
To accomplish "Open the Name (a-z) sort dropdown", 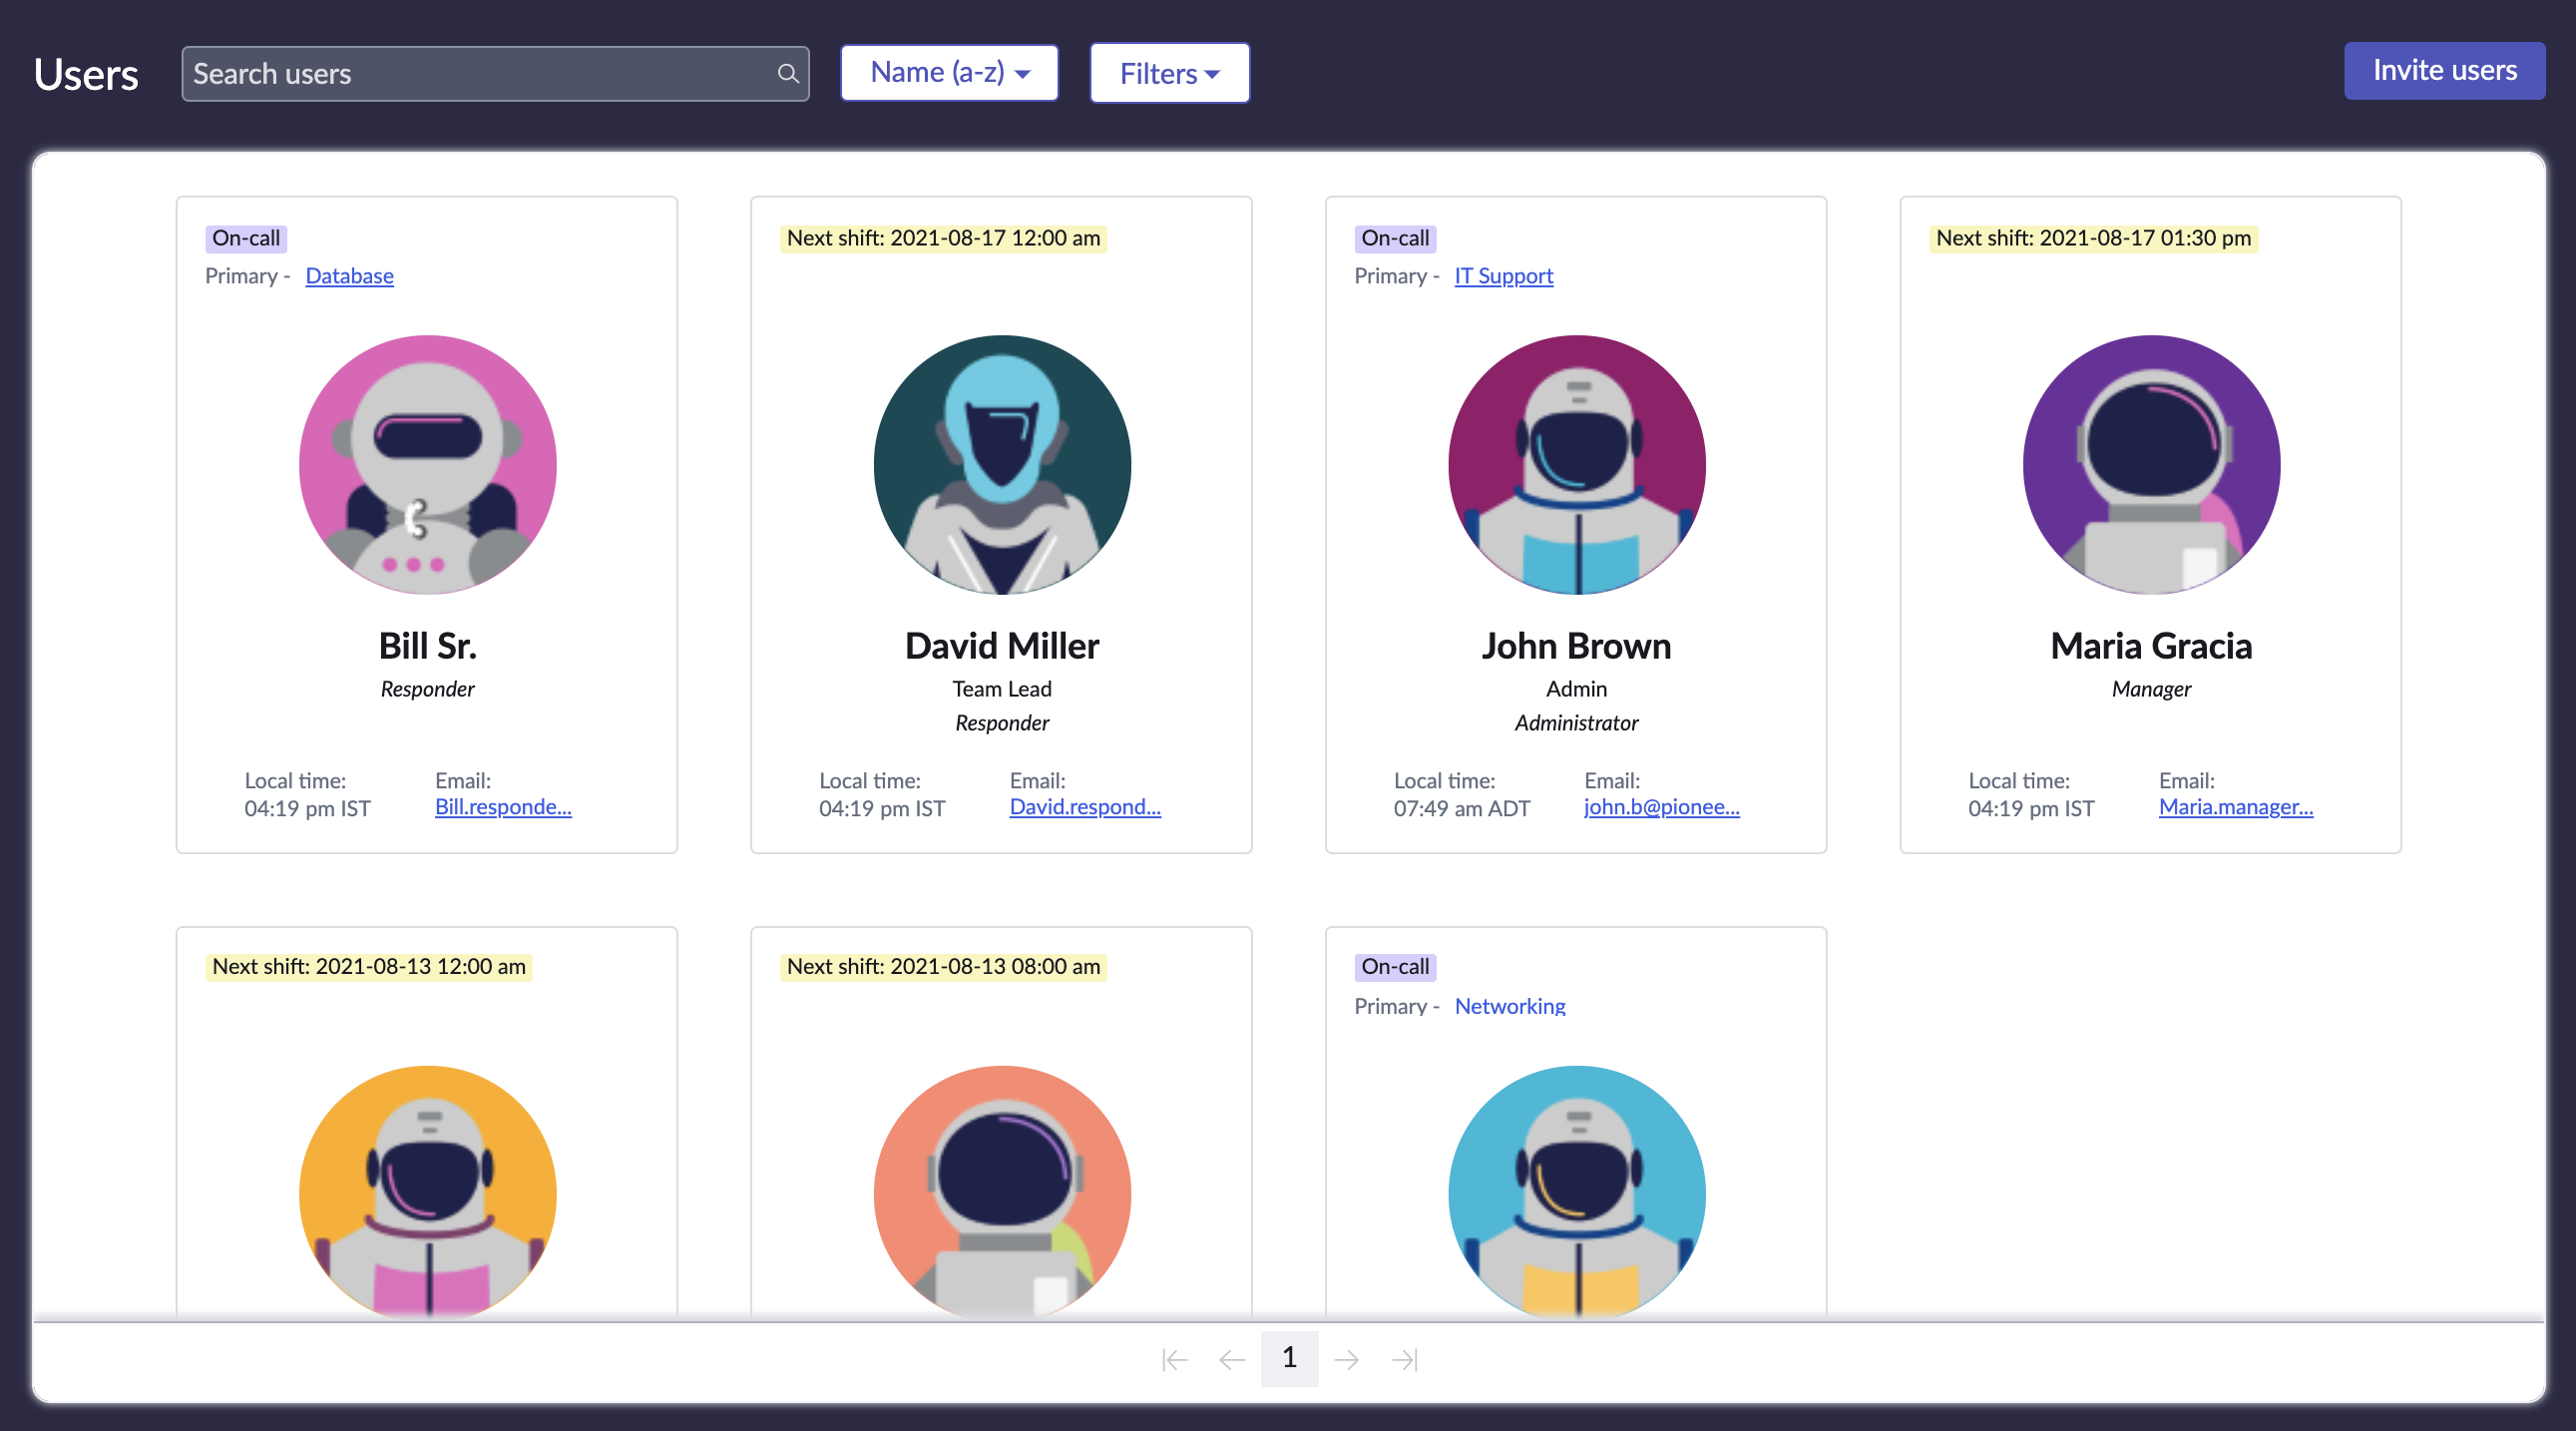I will 949,73.
